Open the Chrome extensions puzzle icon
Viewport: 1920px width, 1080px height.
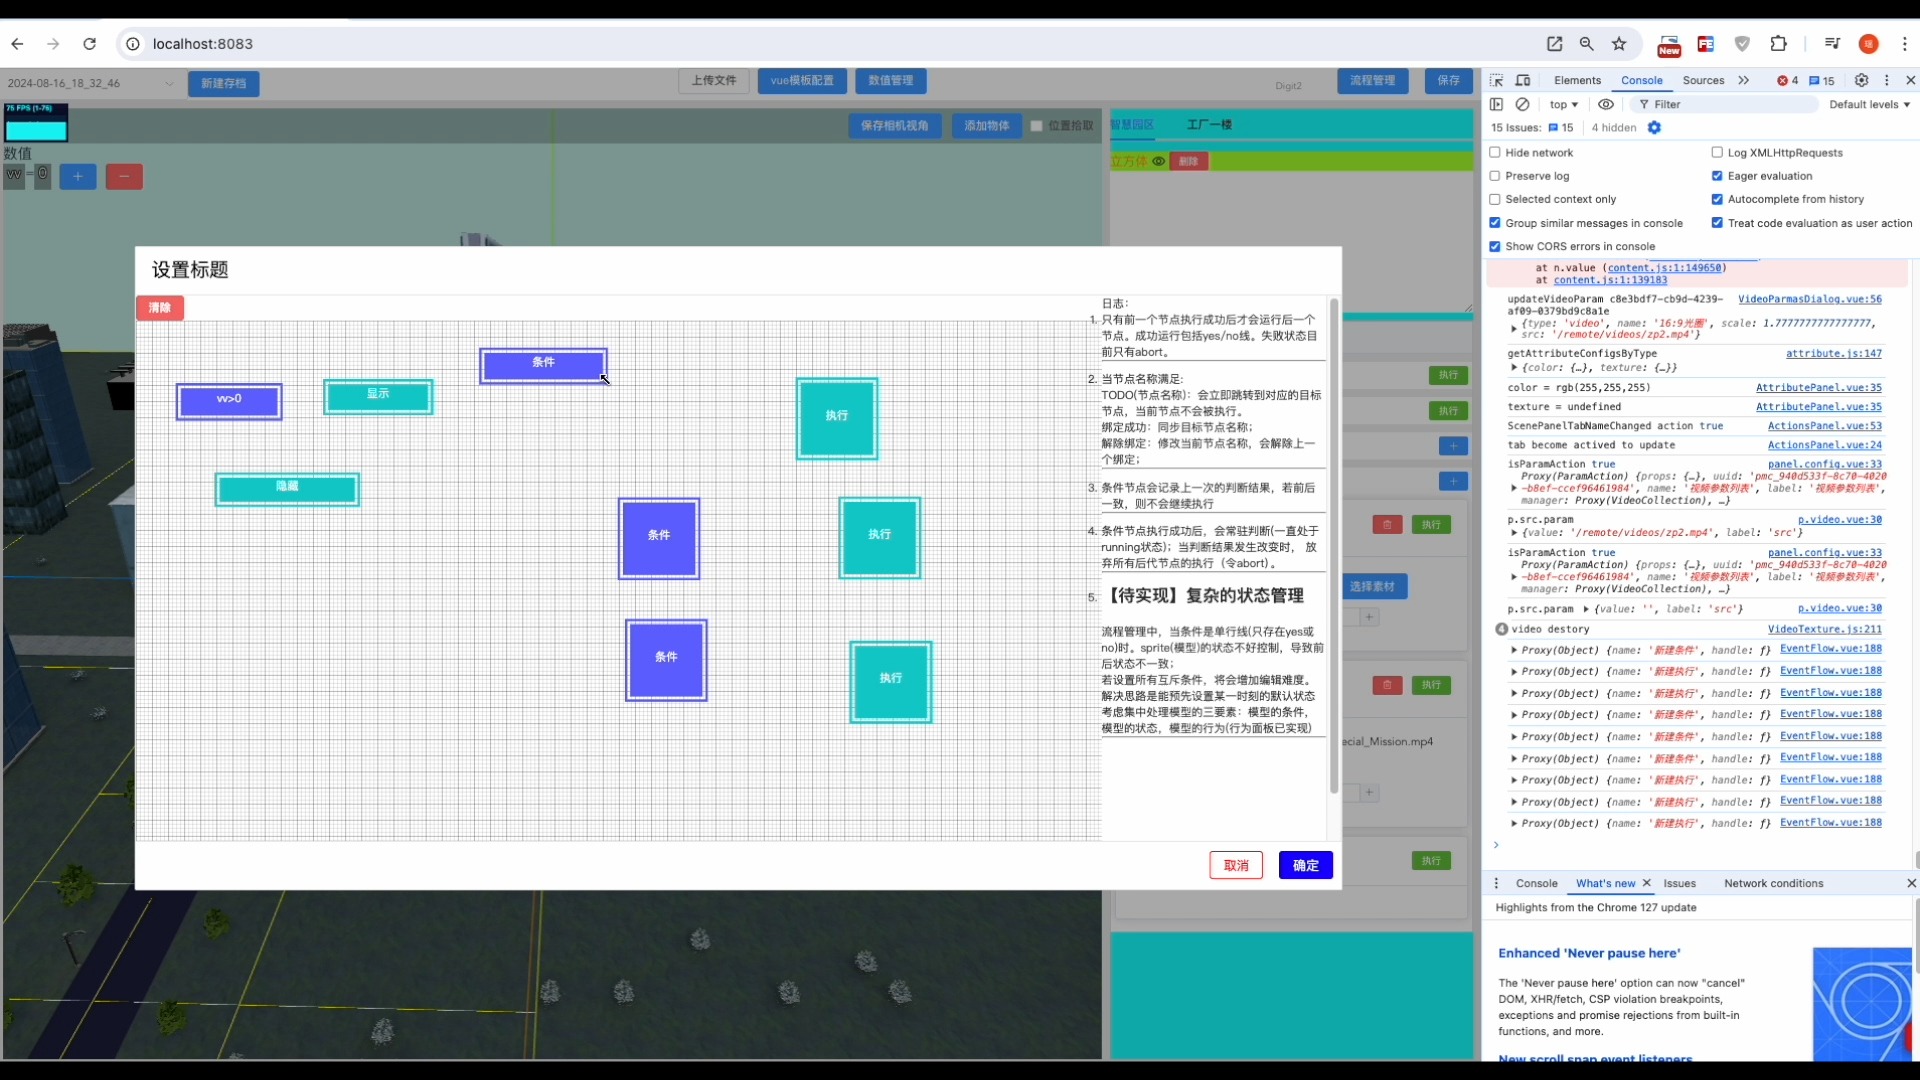coord(1778,44)
